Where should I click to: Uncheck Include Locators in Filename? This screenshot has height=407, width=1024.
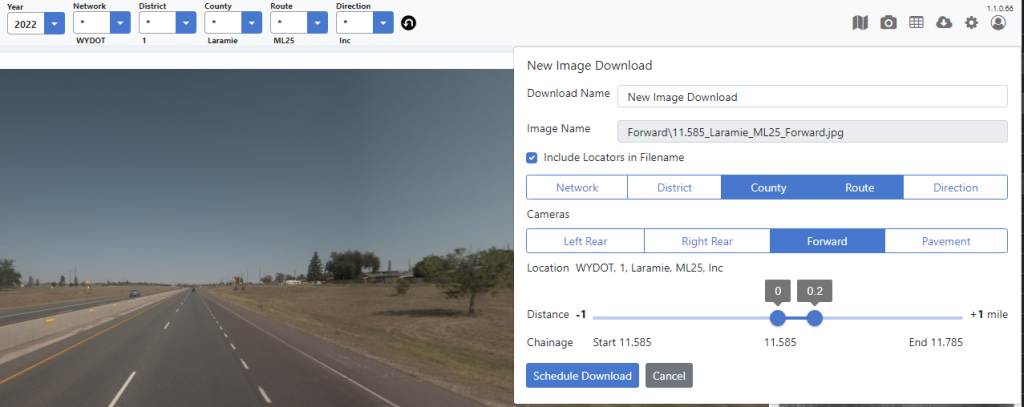[532, 157]
